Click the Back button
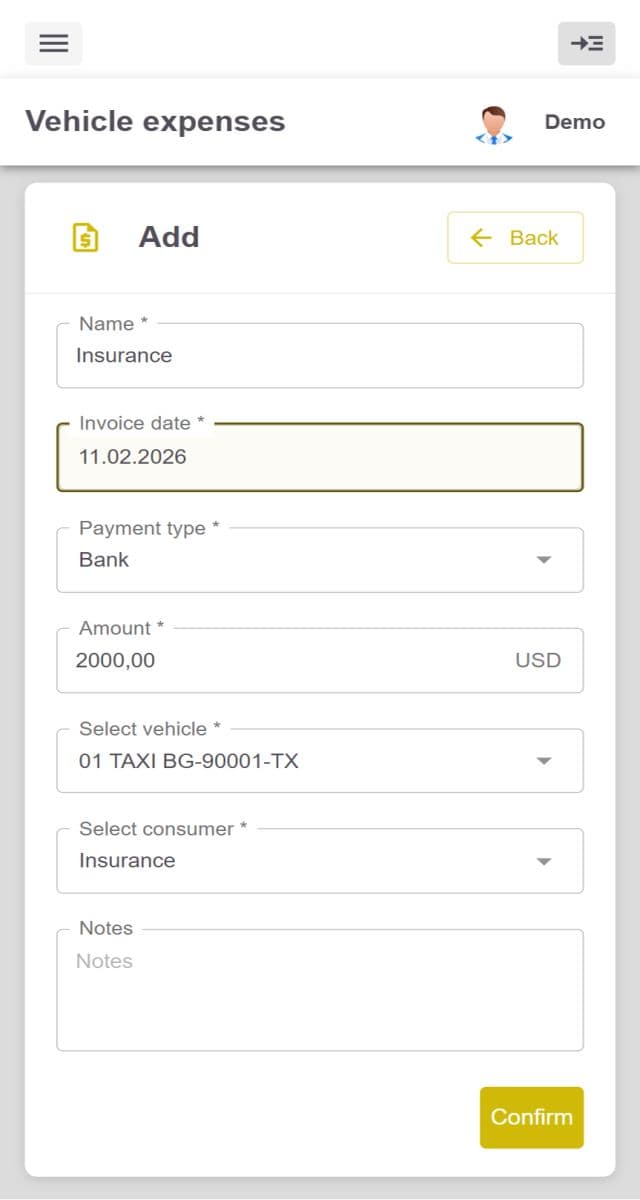This screenshot has width=640, height=1200. (x=515, y=238)
